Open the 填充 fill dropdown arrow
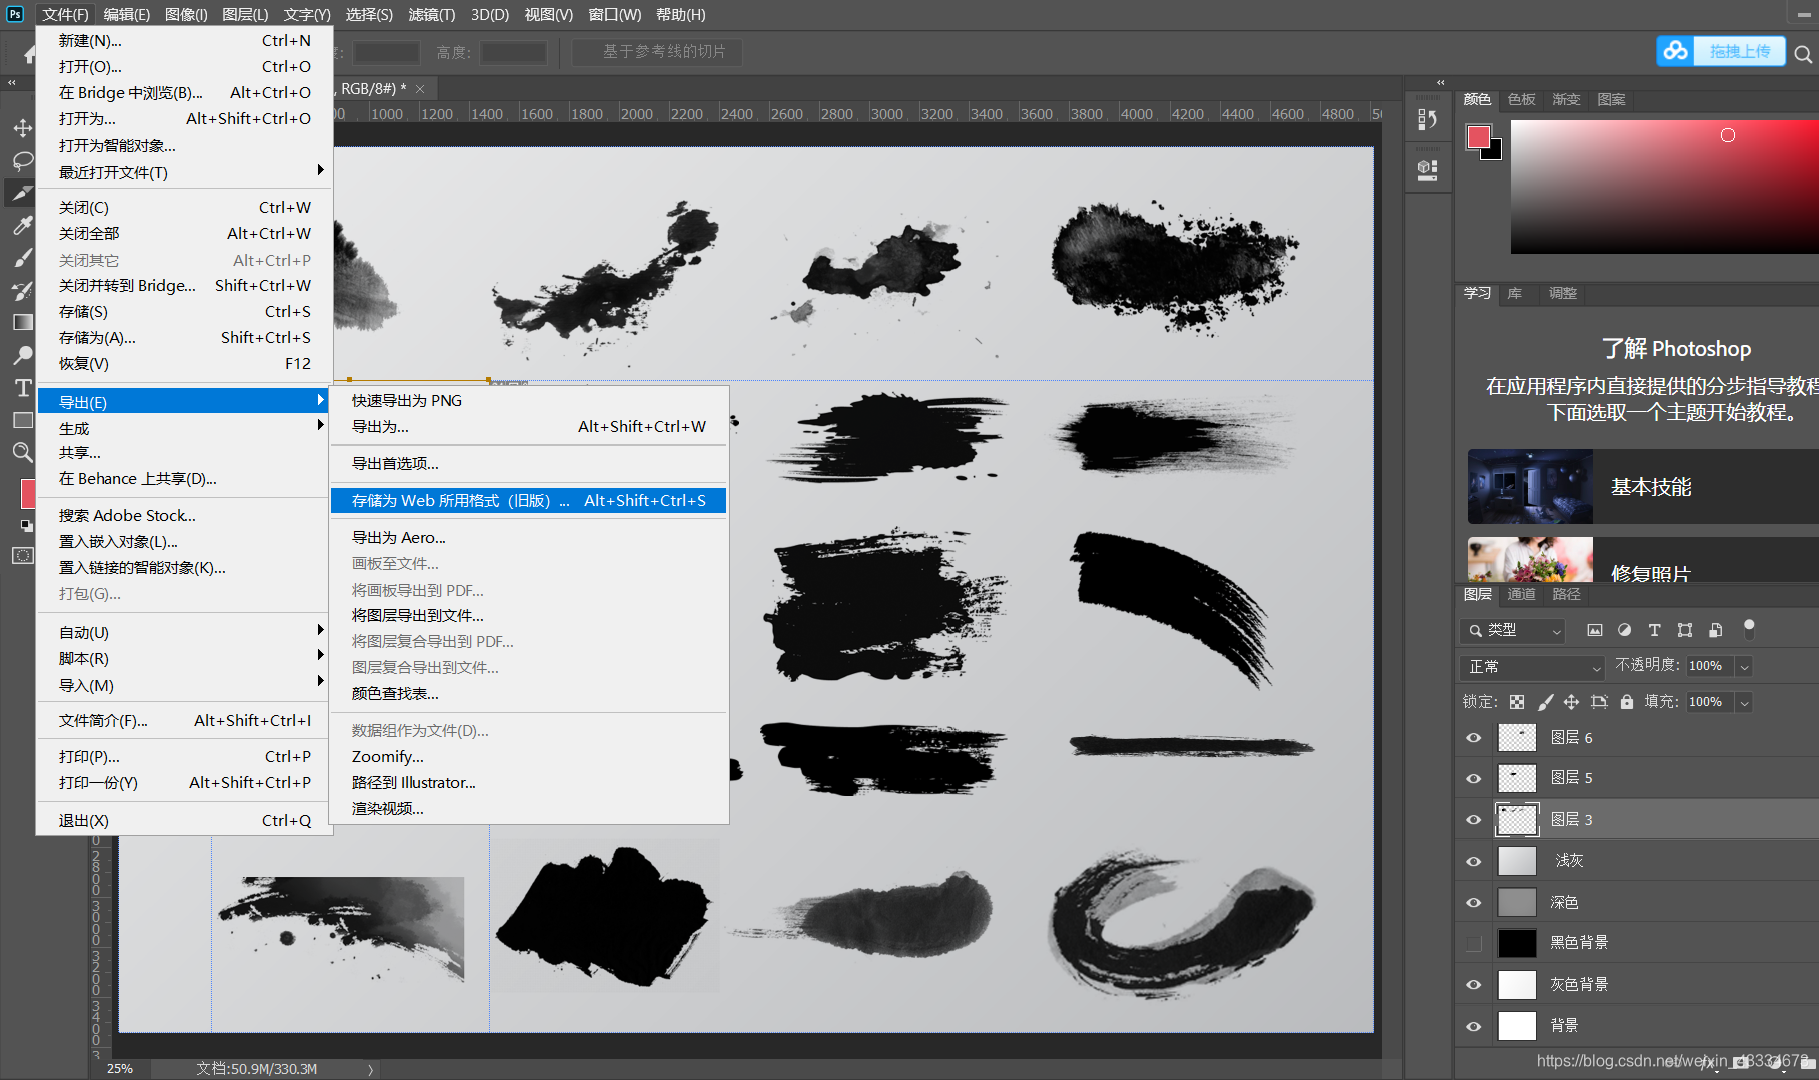This screenshot has height=1080, width=1819. coord(1744,702)
